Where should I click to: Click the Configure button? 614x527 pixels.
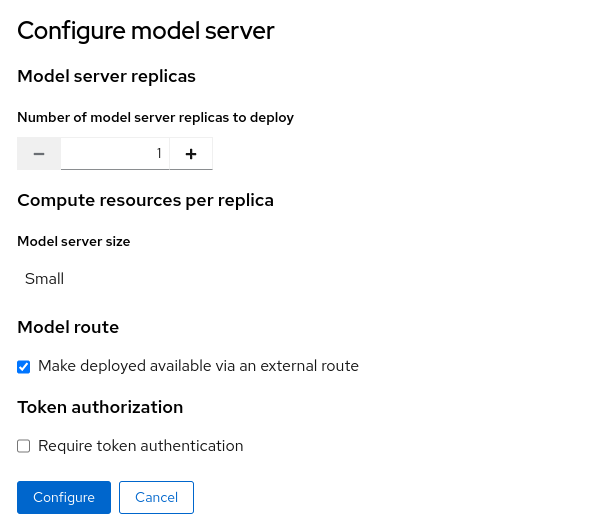click(x=64, y=497)
